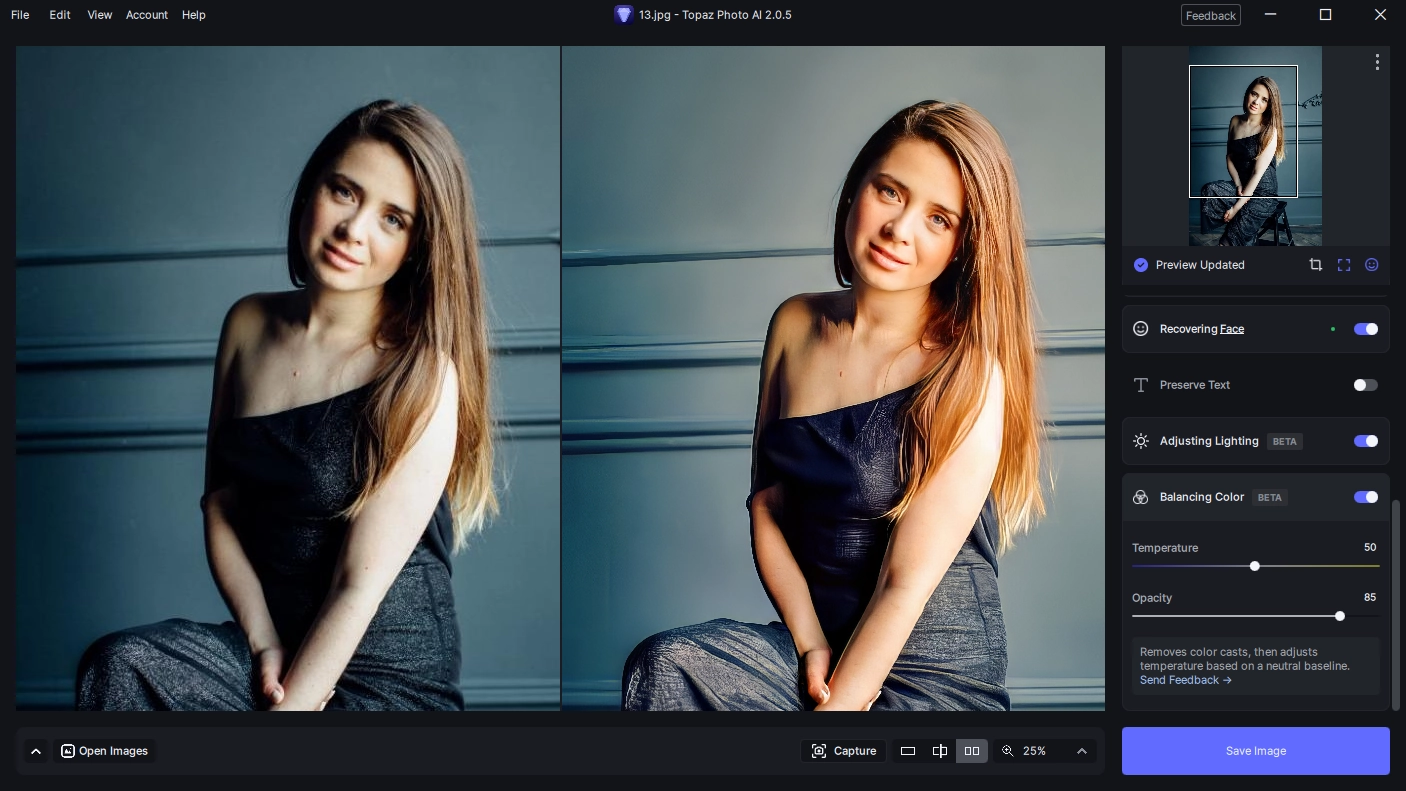Click the Recovering Face smiley panel icon

click(x=1141, y=329)
